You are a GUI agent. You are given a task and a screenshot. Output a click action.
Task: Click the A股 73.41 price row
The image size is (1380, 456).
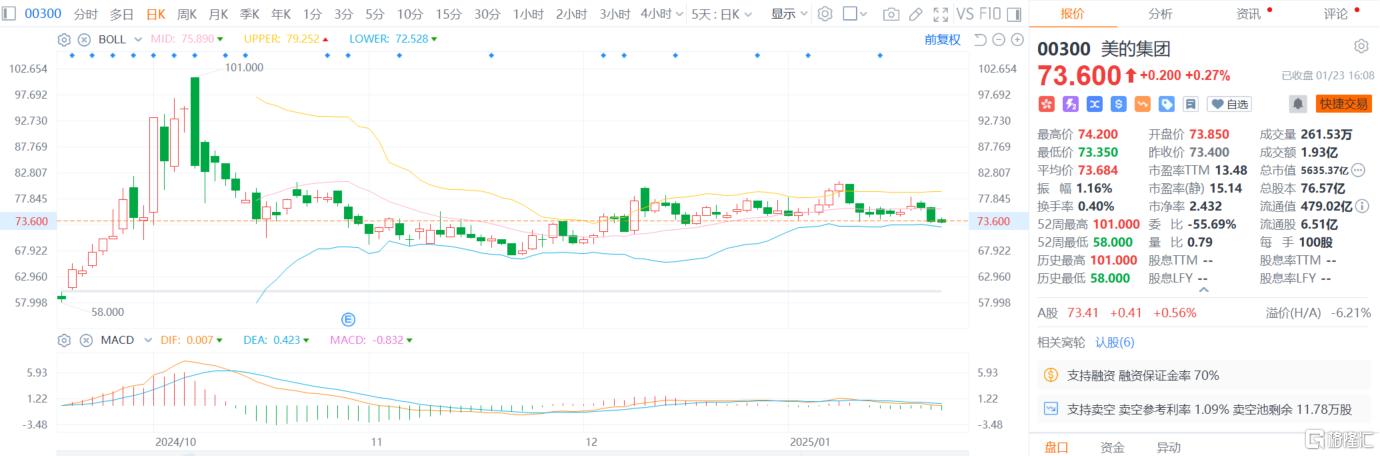pos(1203,312)
